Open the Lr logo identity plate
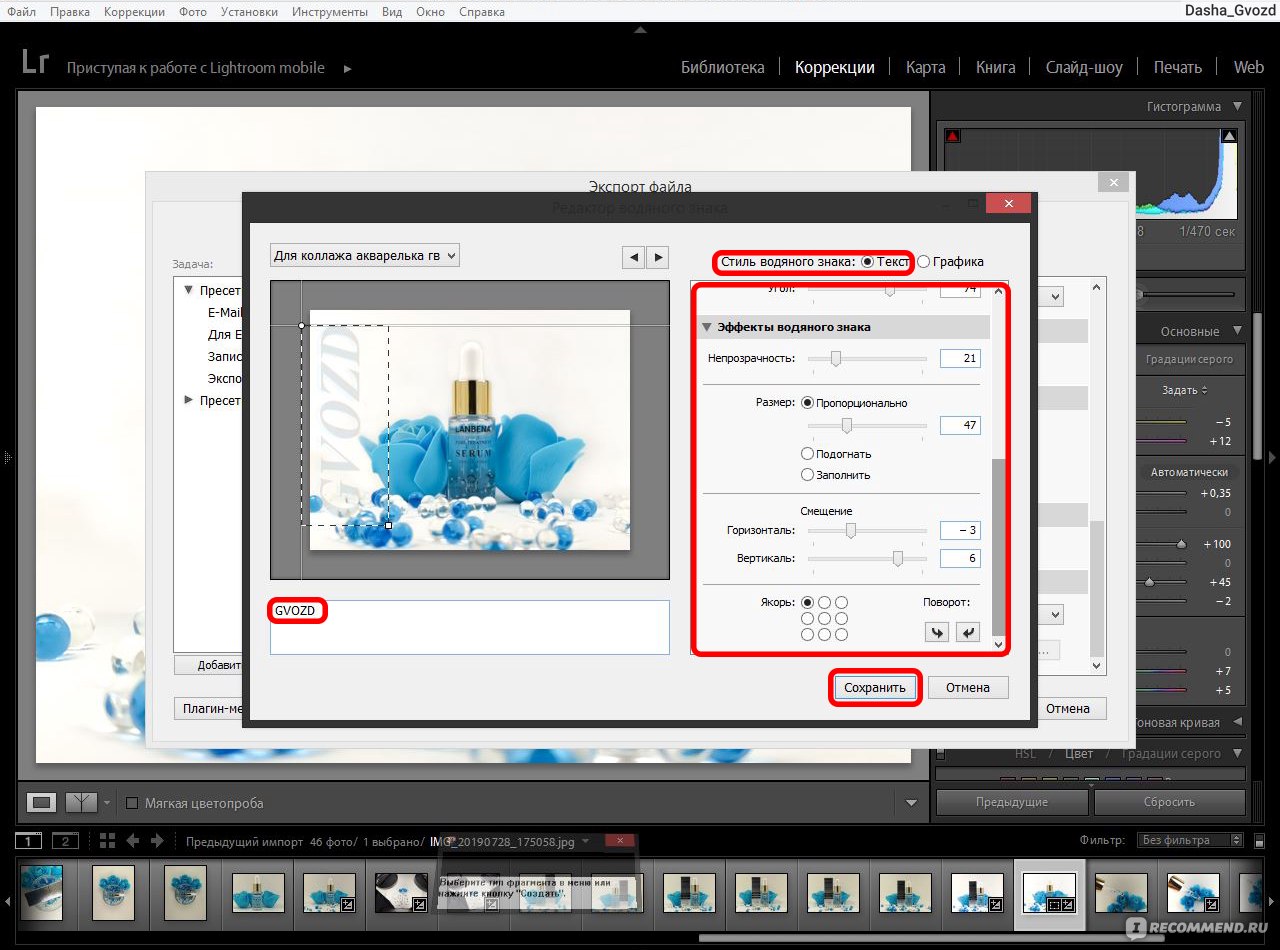1280x950 pixels. click(x=35, y=62)
